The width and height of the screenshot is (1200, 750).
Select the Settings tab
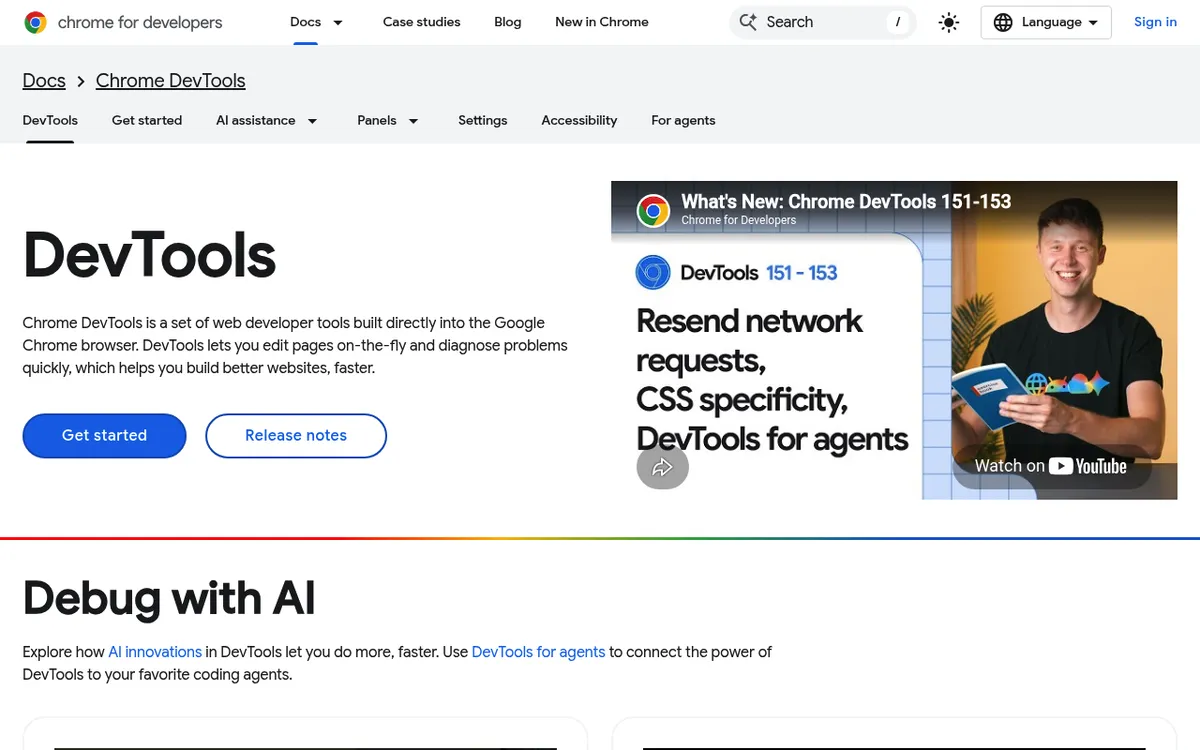tap(483, 120)
